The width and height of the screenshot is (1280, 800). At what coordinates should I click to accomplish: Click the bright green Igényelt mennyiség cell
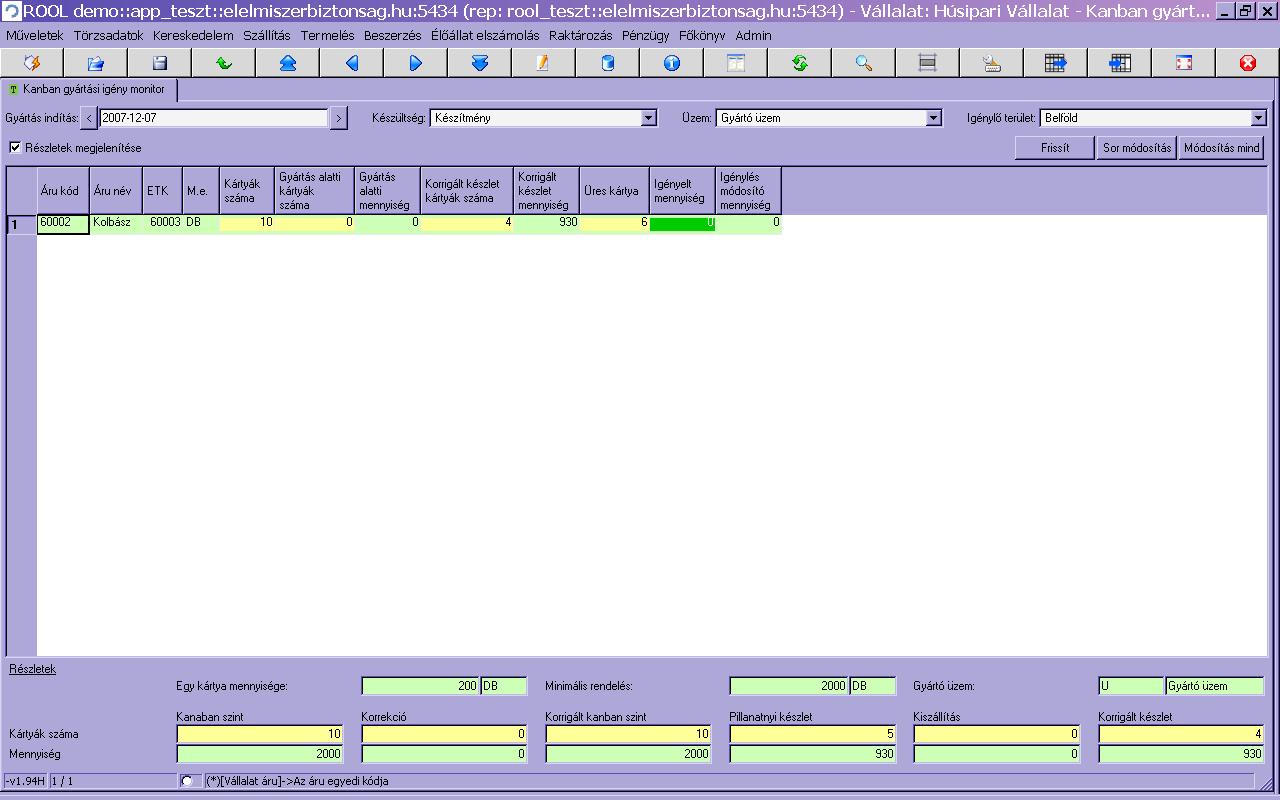point(682,224)
